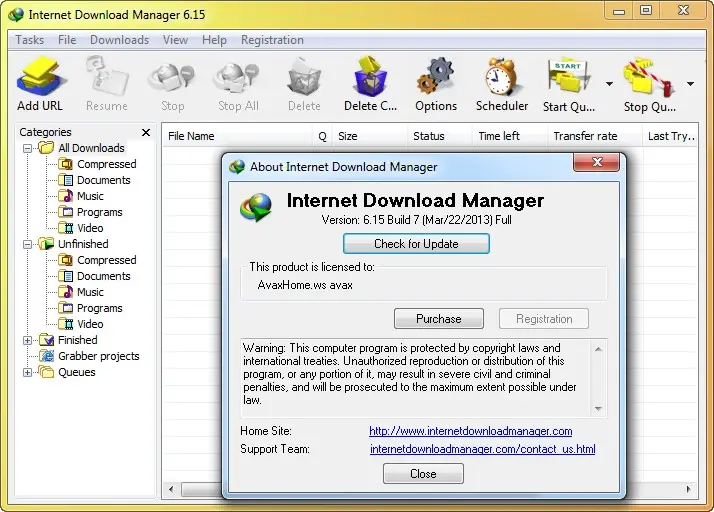
Task: Open the Help menu
Action: [214, 40]
